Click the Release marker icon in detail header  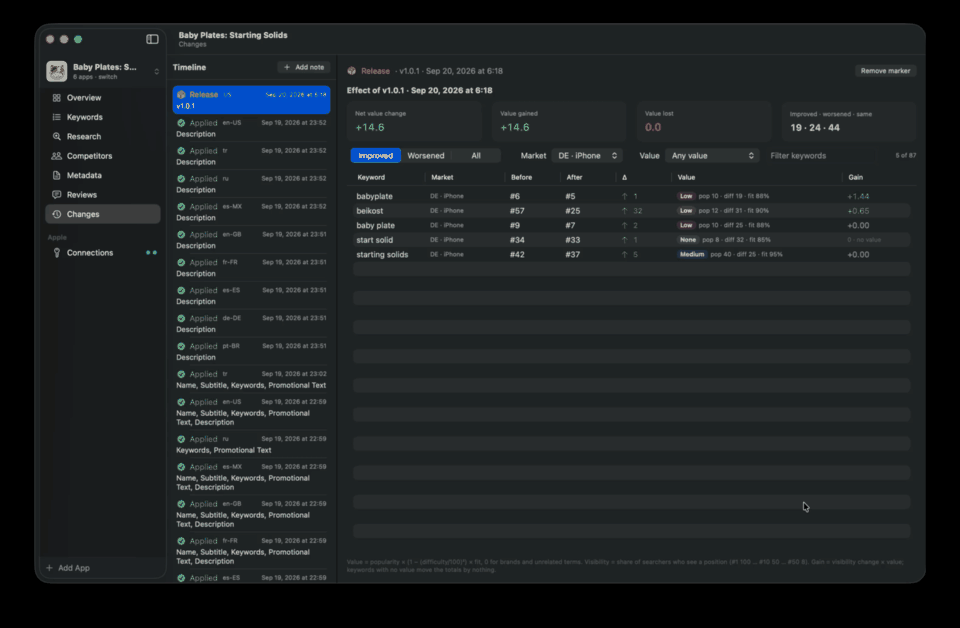352,71
